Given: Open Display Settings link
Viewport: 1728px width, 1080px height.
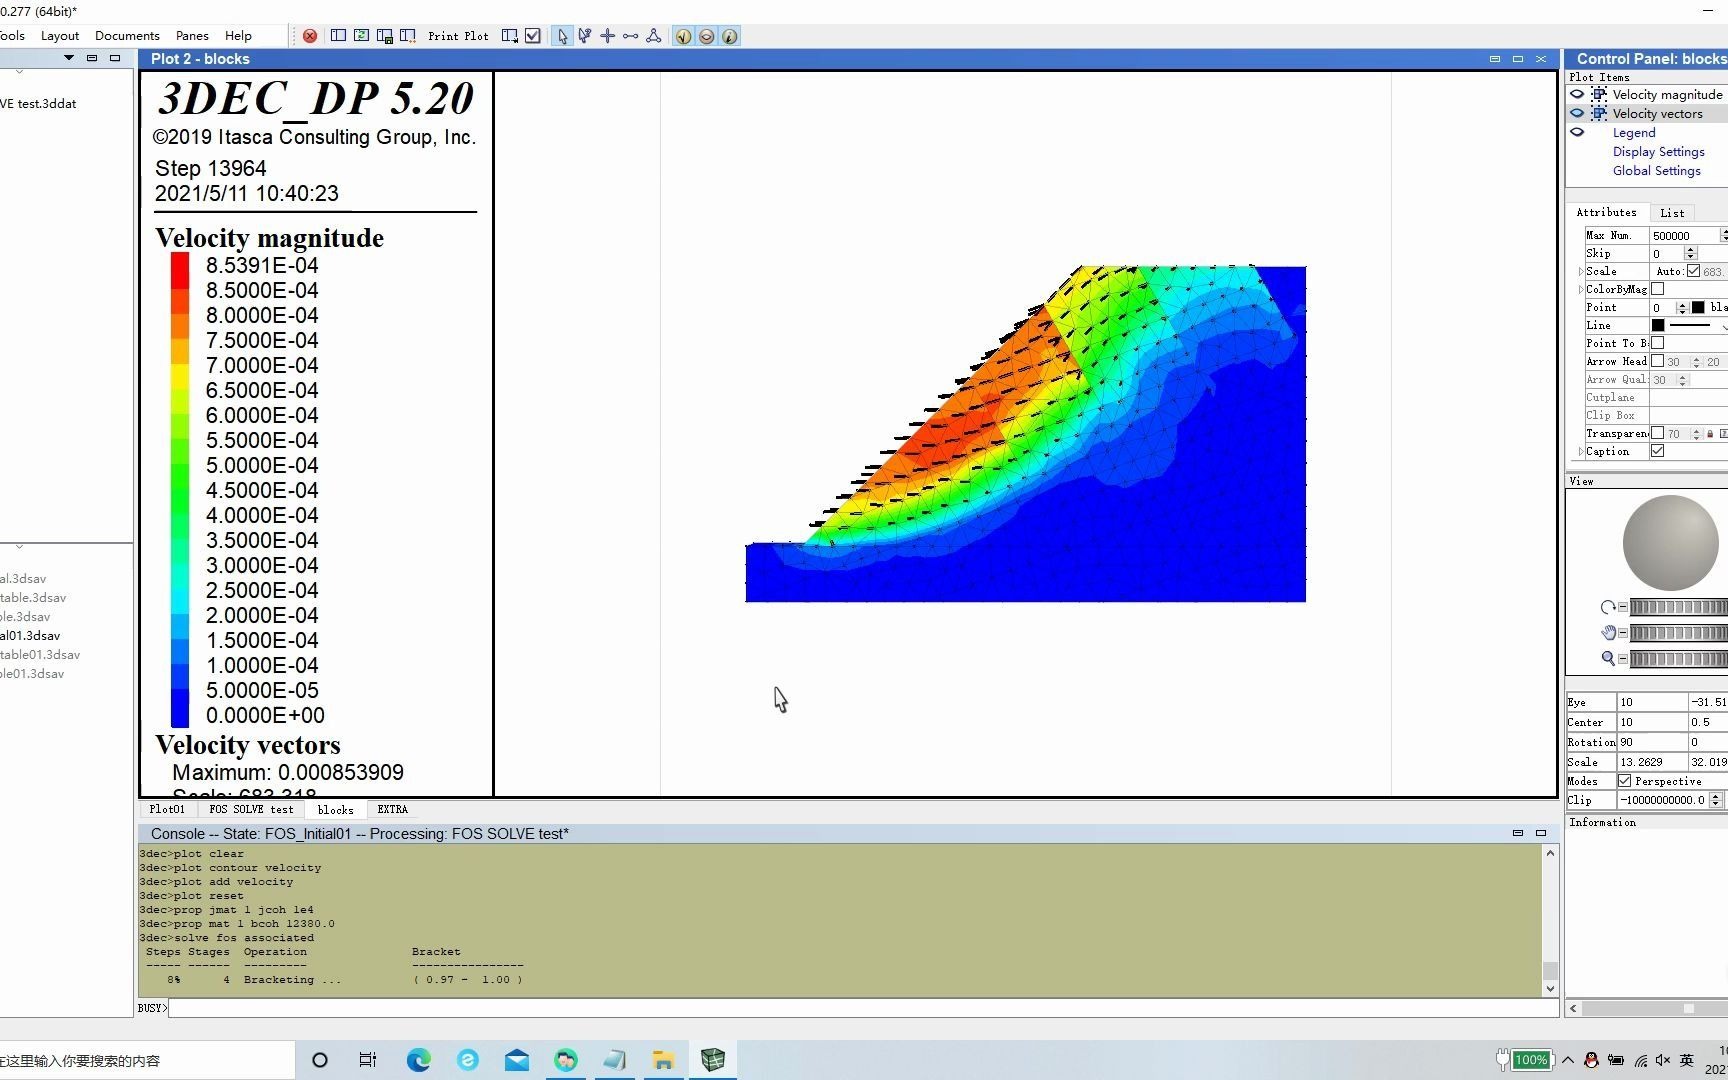Looking at the screenshot, I should [1658, 152].
